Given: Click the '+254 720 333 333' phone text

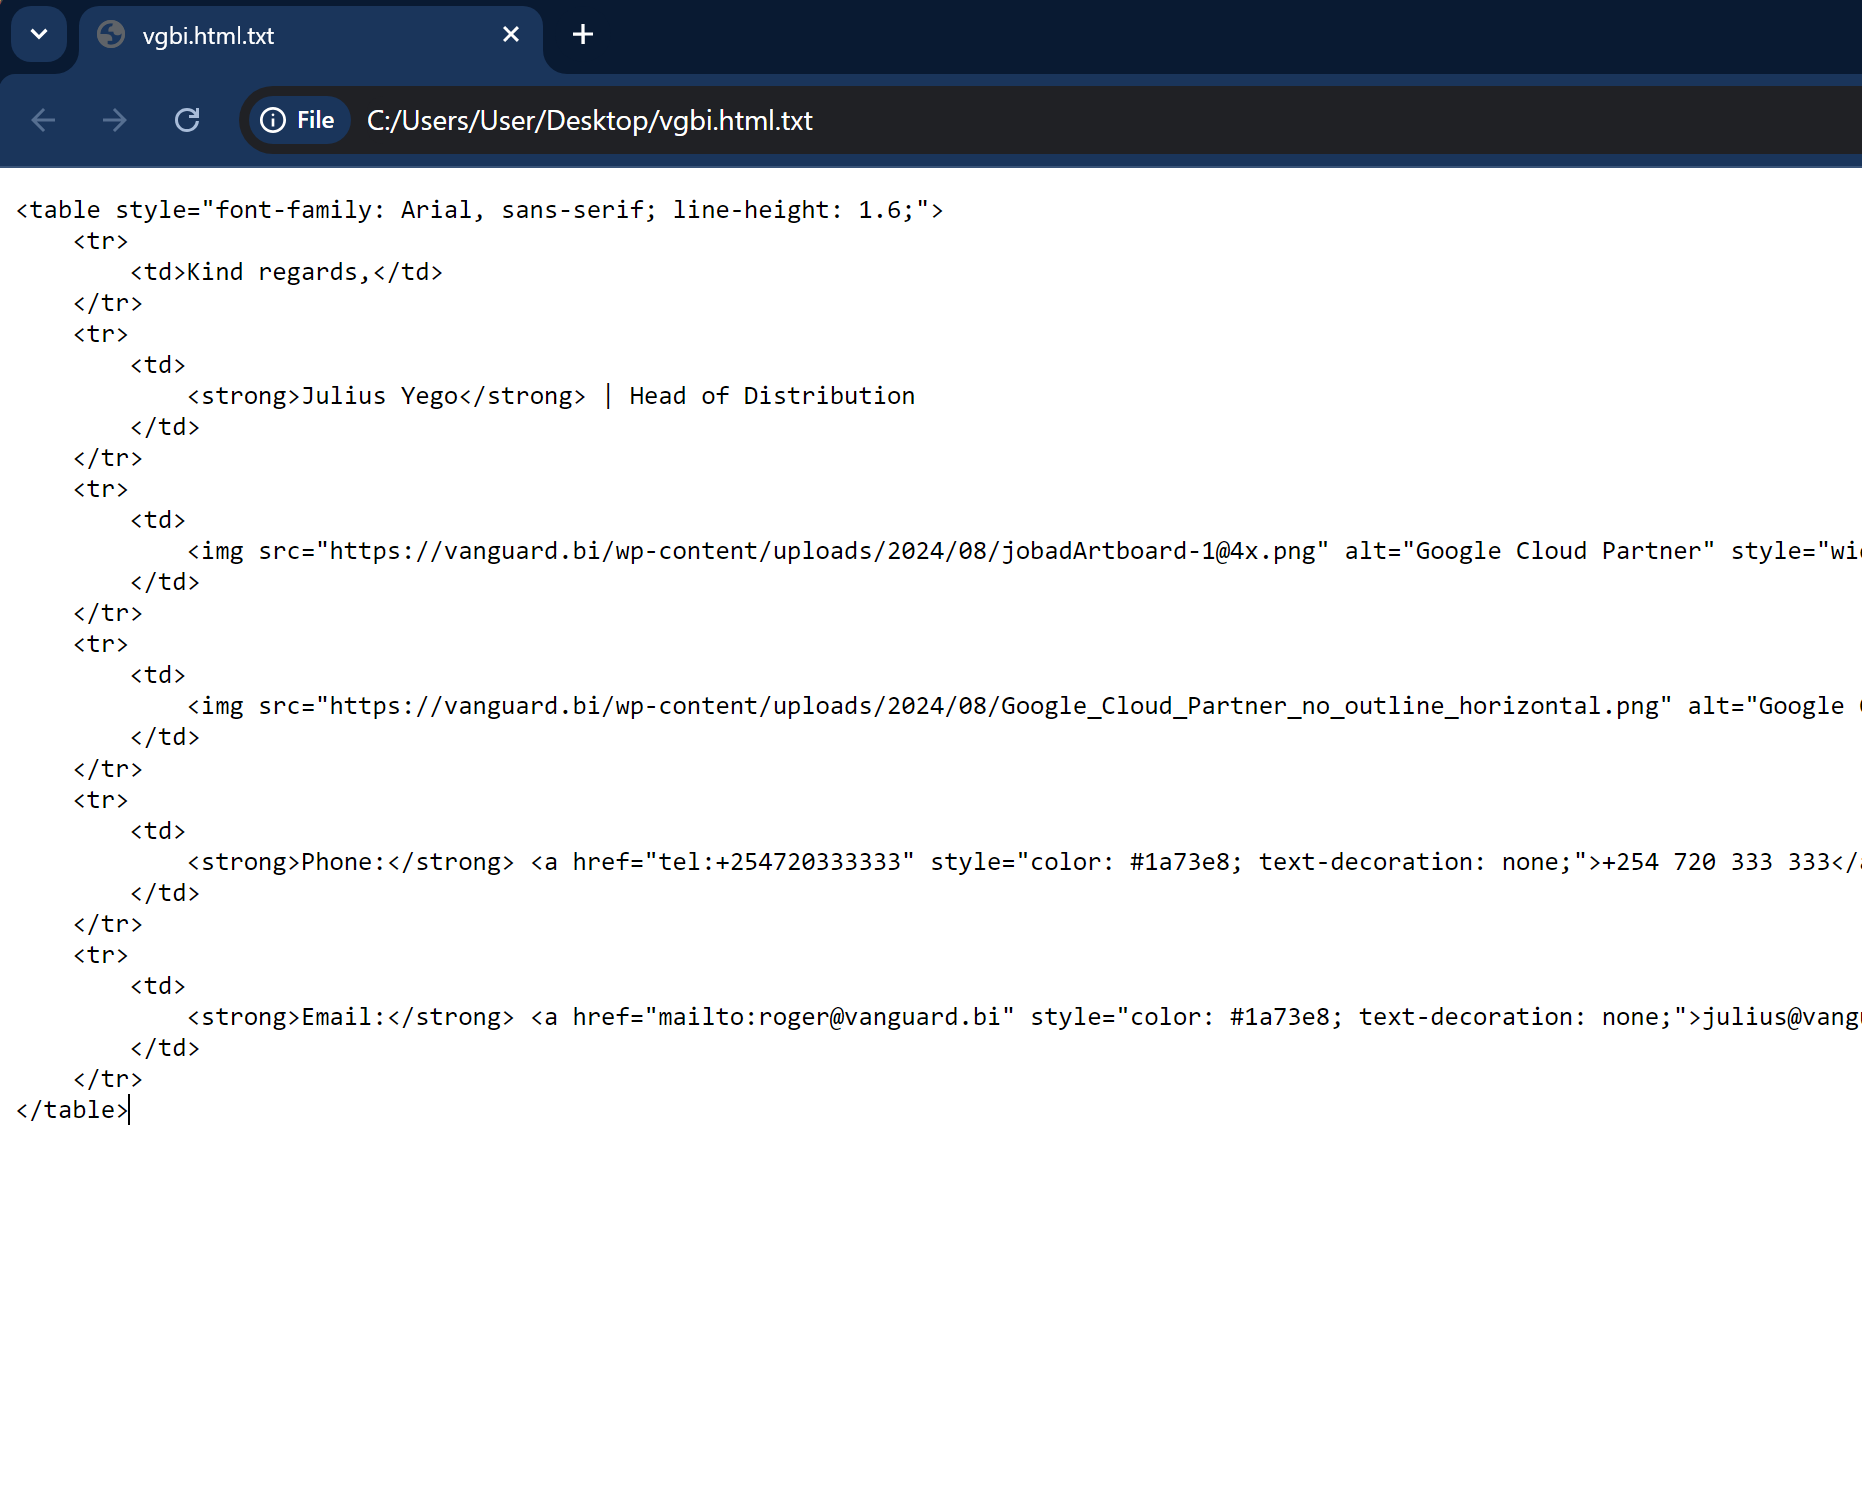Looking at the screenshot, I should click(x=1716, y=862).
